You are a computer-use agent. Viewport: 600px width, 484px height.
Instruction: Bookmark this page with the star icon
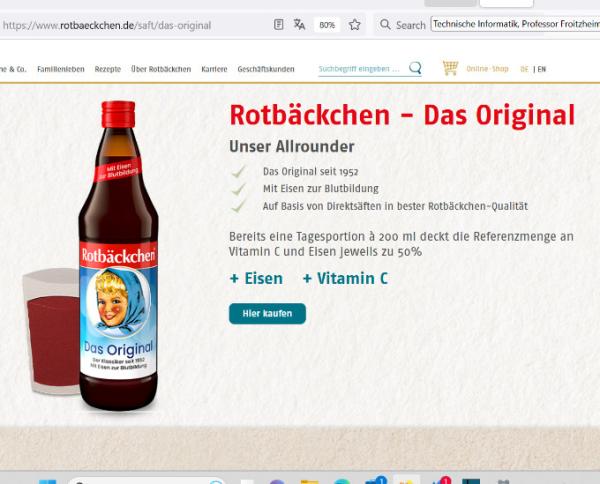(x=355, y=25)
